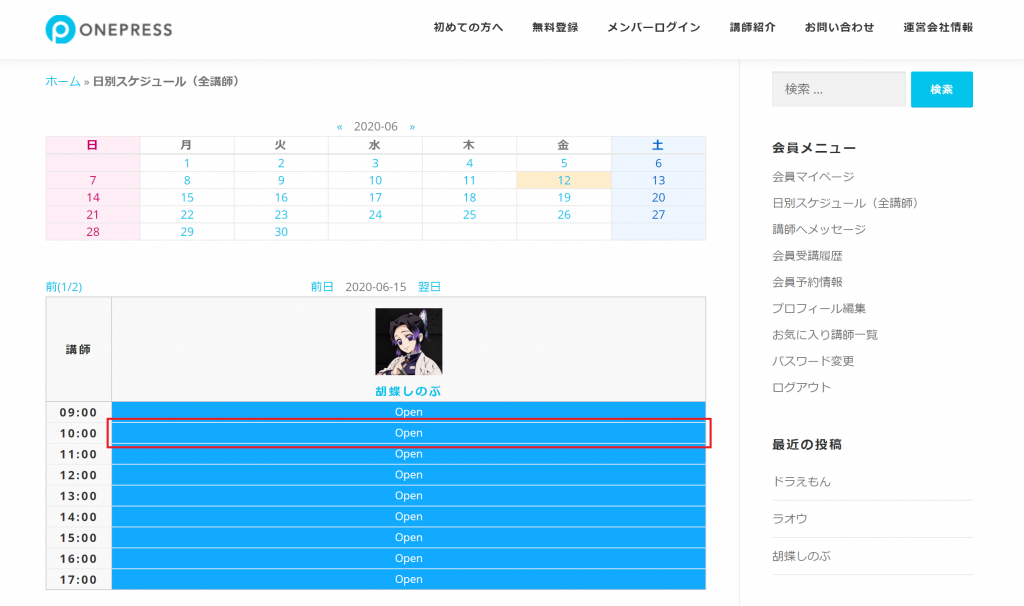Open 会員予約情報 sidebar link
This screenshot has width=1024, height=606.
[x=807, y=282]
